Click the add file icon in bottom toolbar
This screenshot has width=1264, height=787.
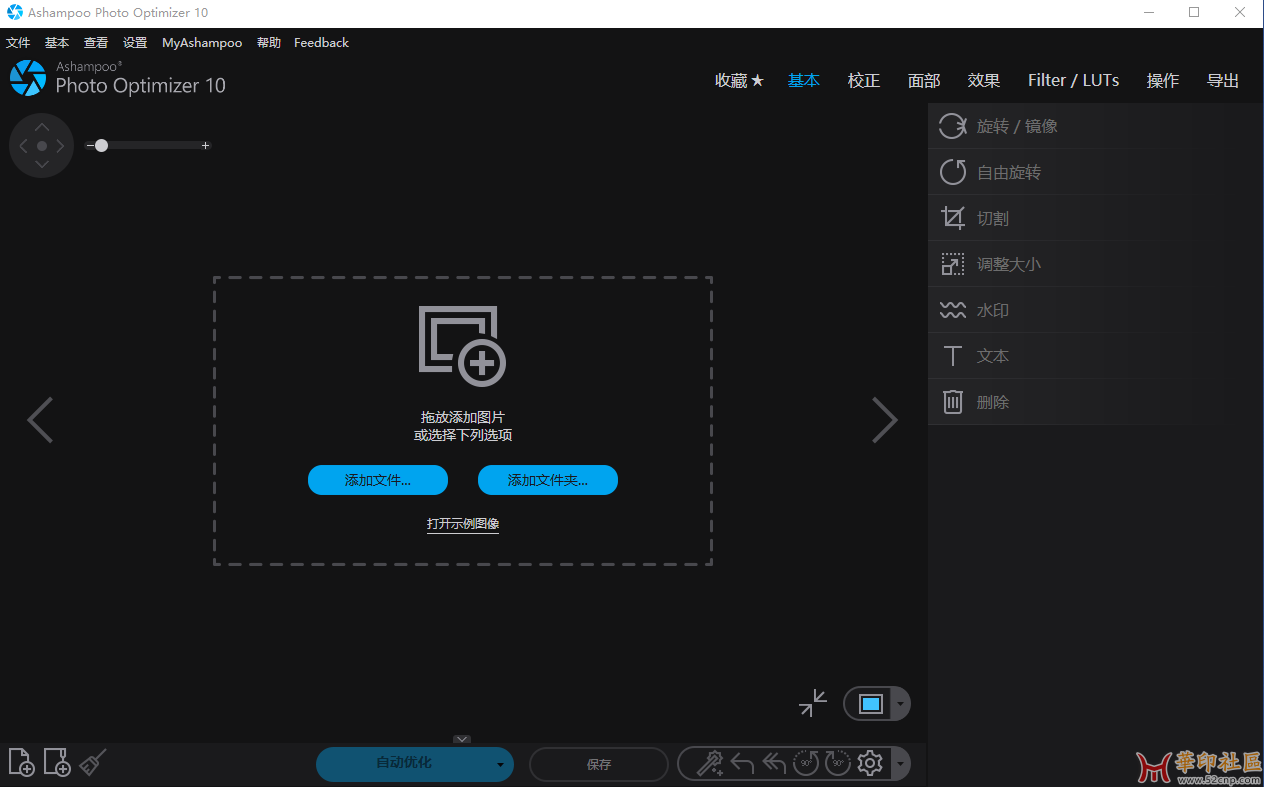coord(21,762)
